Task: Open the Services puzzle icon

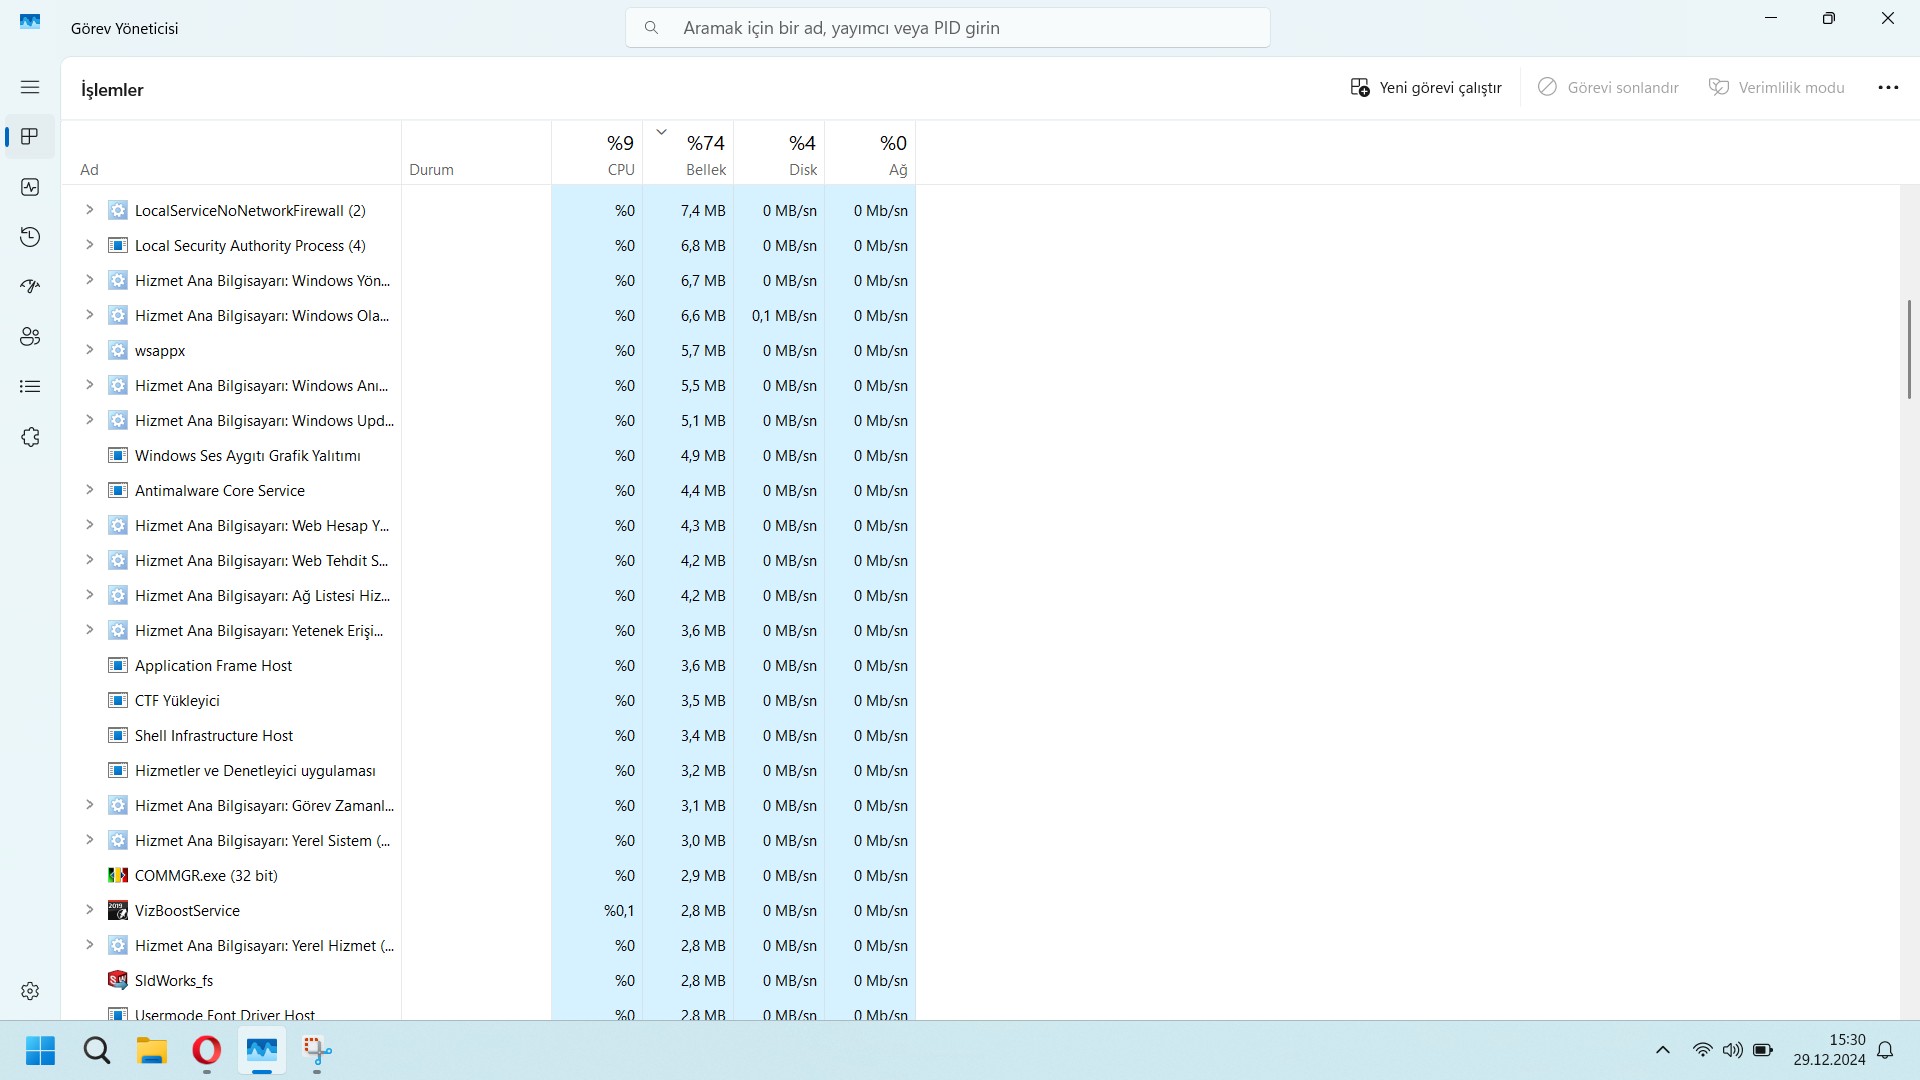Action: 30,437
